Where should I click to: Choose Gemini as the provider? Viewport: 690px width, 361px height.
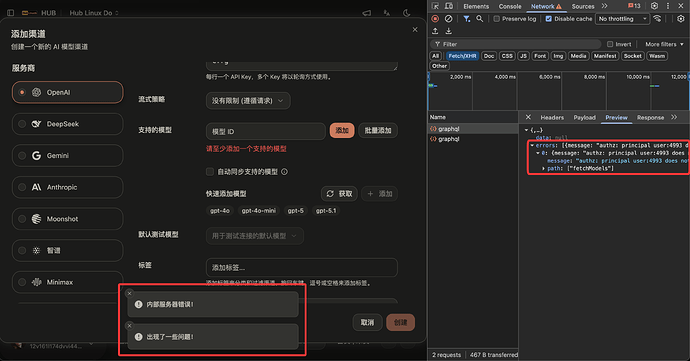(67, 155)
